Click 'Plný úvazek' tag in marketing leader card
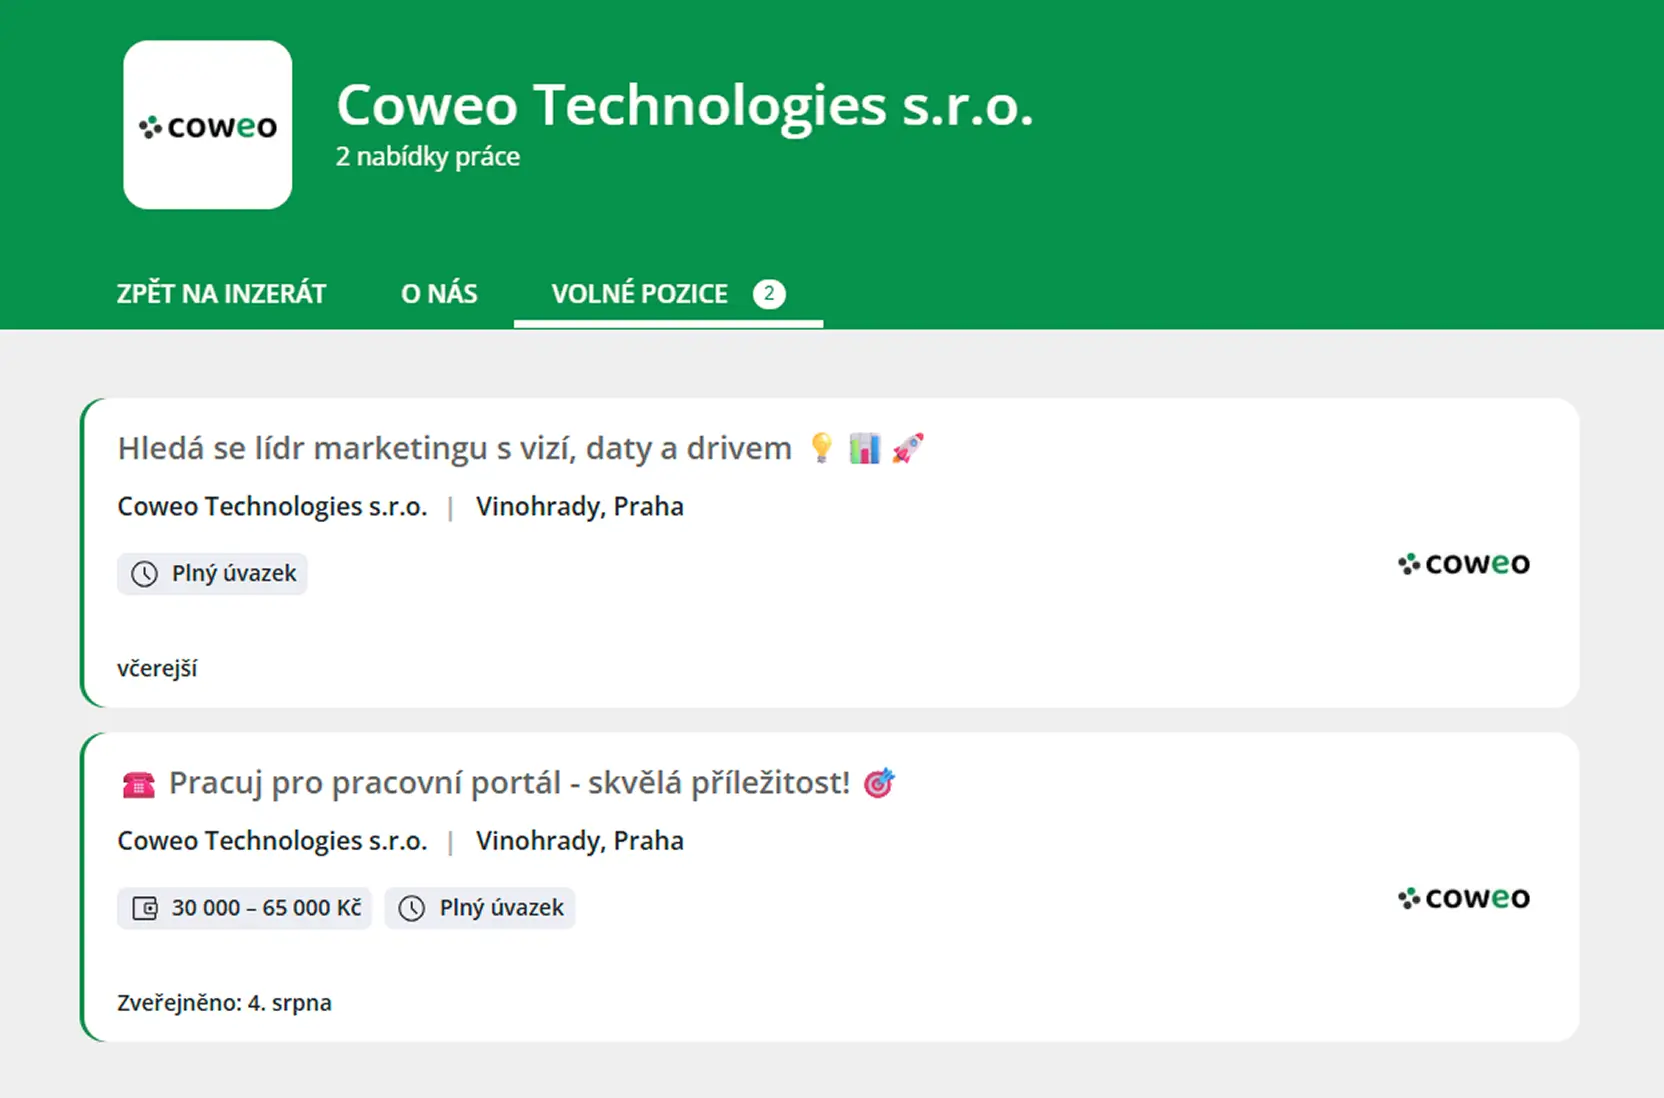1664x1098 pixels. click(212, 574)
